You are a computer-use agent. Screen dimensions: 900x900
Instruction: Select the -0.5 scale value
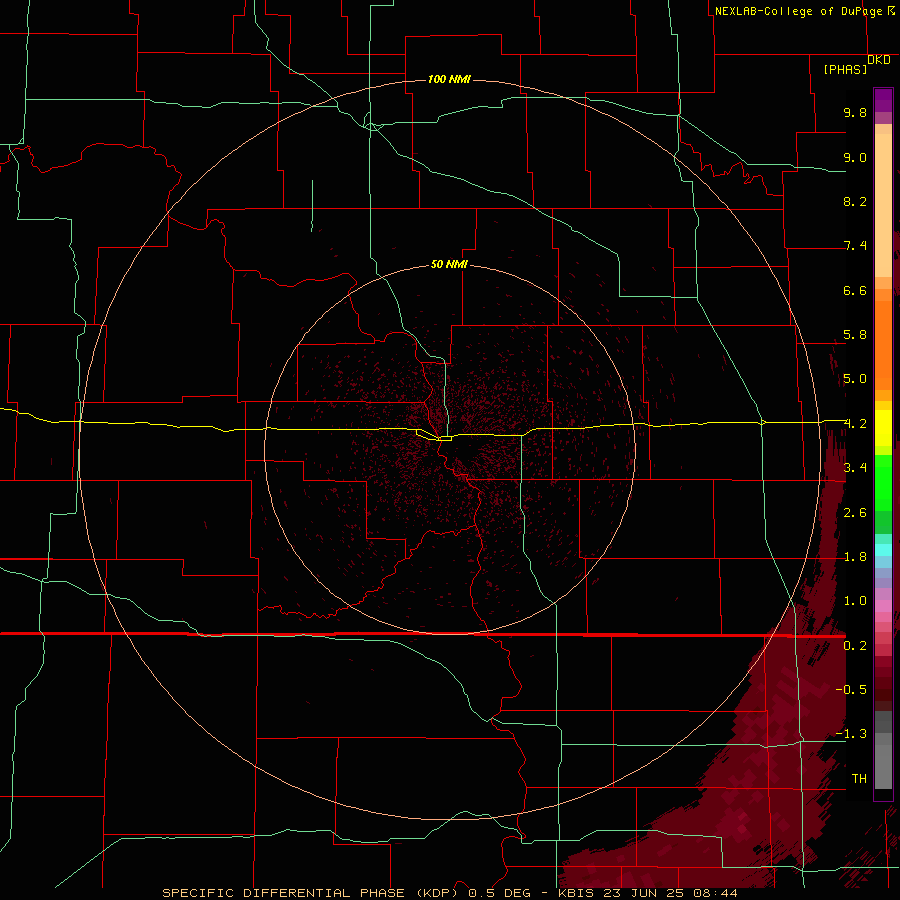[x=851, y=690]
